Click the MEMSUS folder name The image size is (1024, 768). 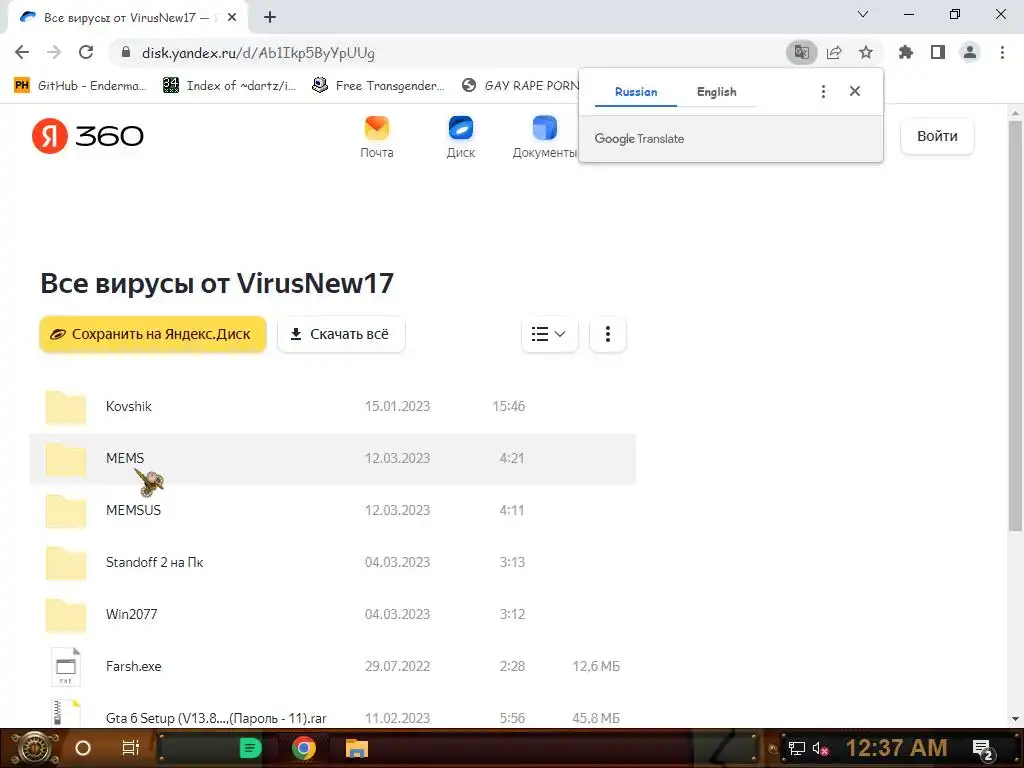(x=133, y=510)
